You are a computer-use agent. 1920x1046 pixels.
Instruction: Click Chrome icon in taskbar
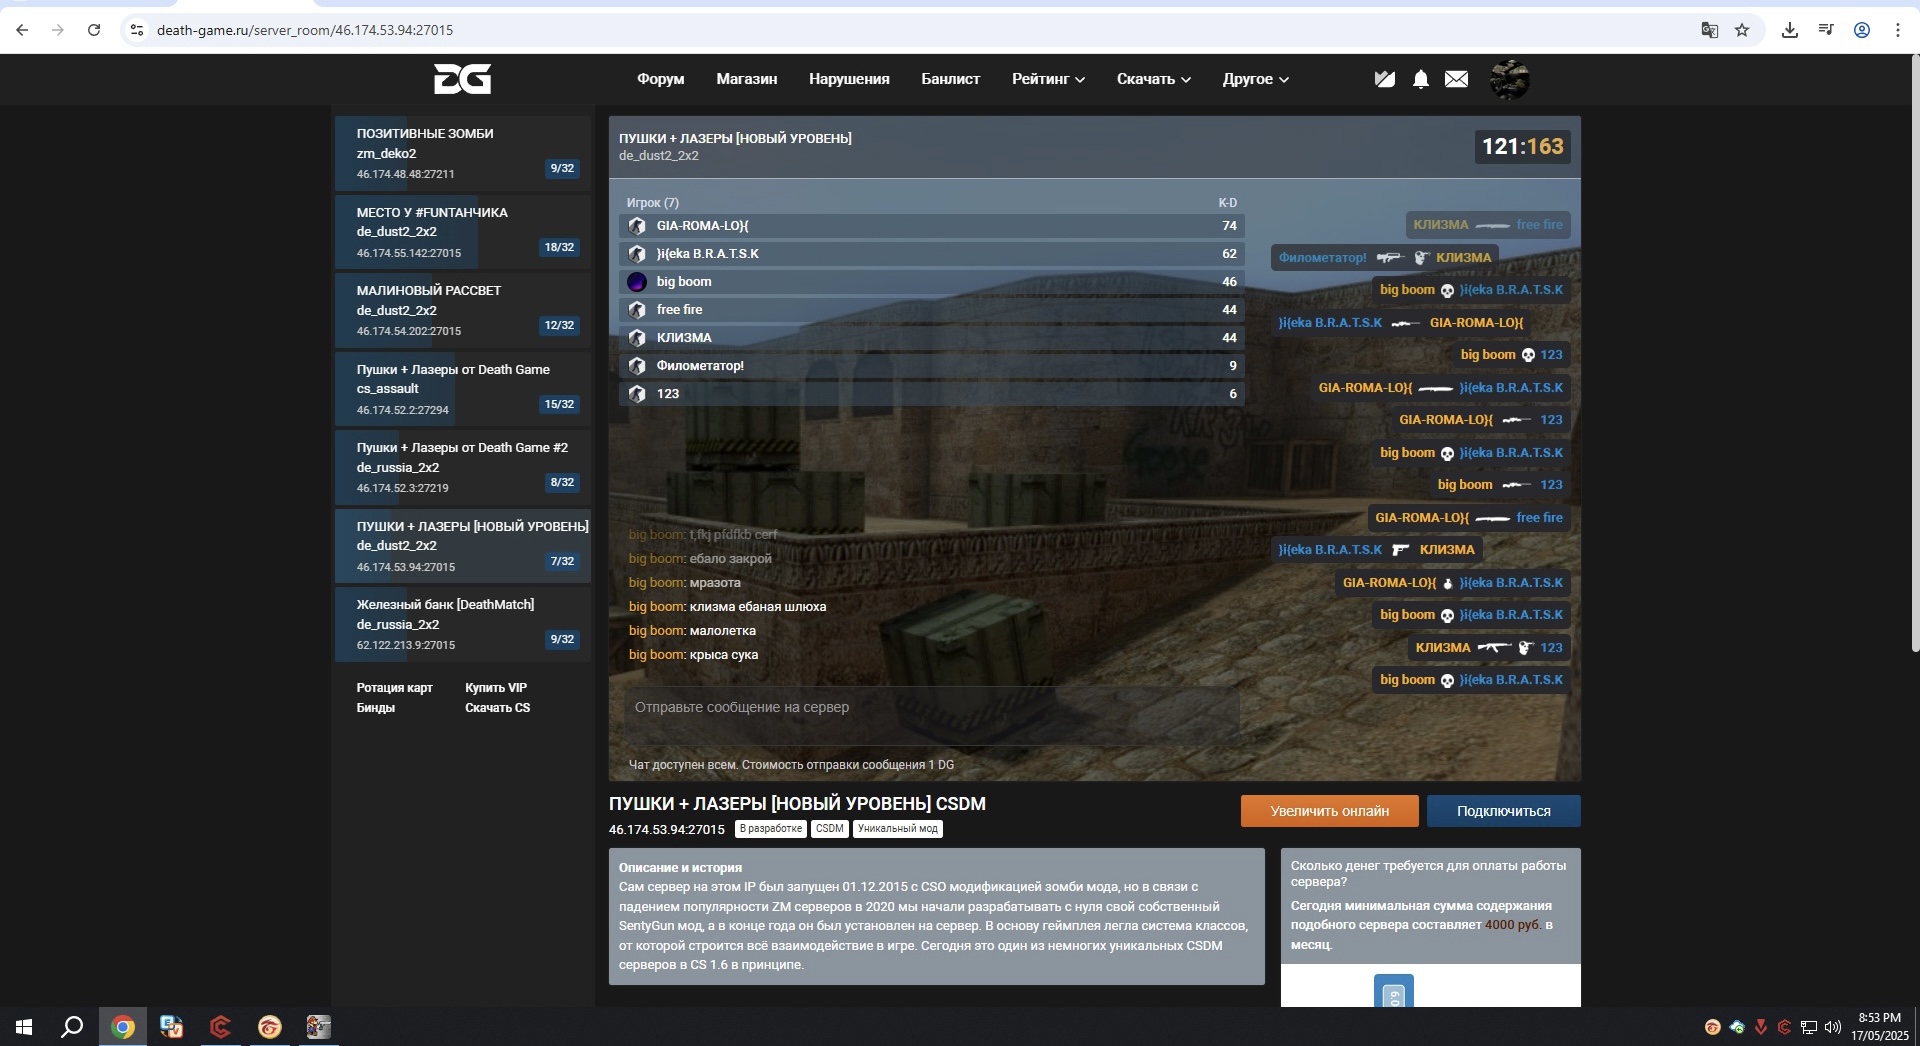123,1027
